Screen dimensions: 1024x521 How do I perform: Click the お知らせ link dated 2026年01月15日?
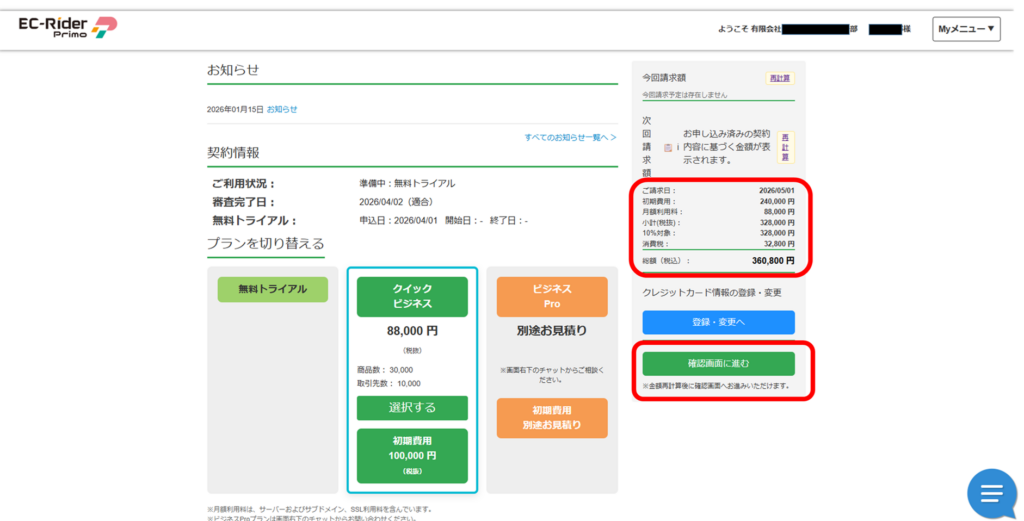(281, 109)
